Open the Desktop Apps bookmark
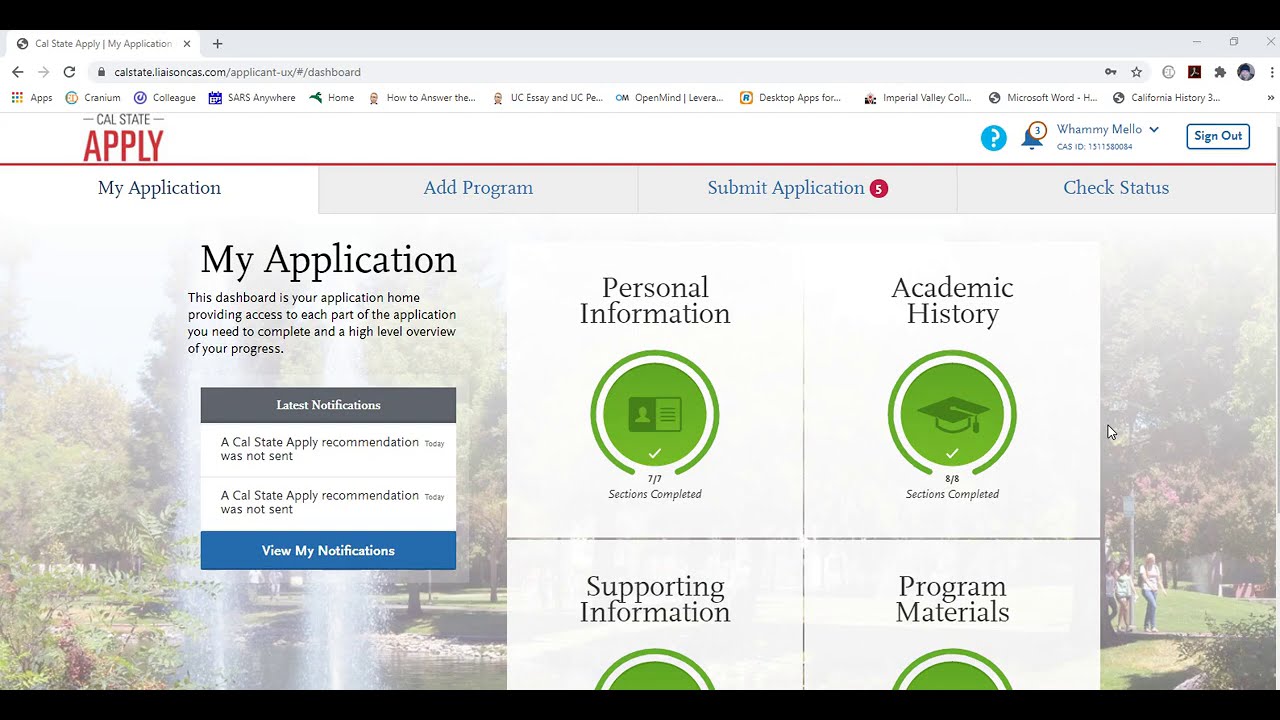 click(x=791, y=98)
